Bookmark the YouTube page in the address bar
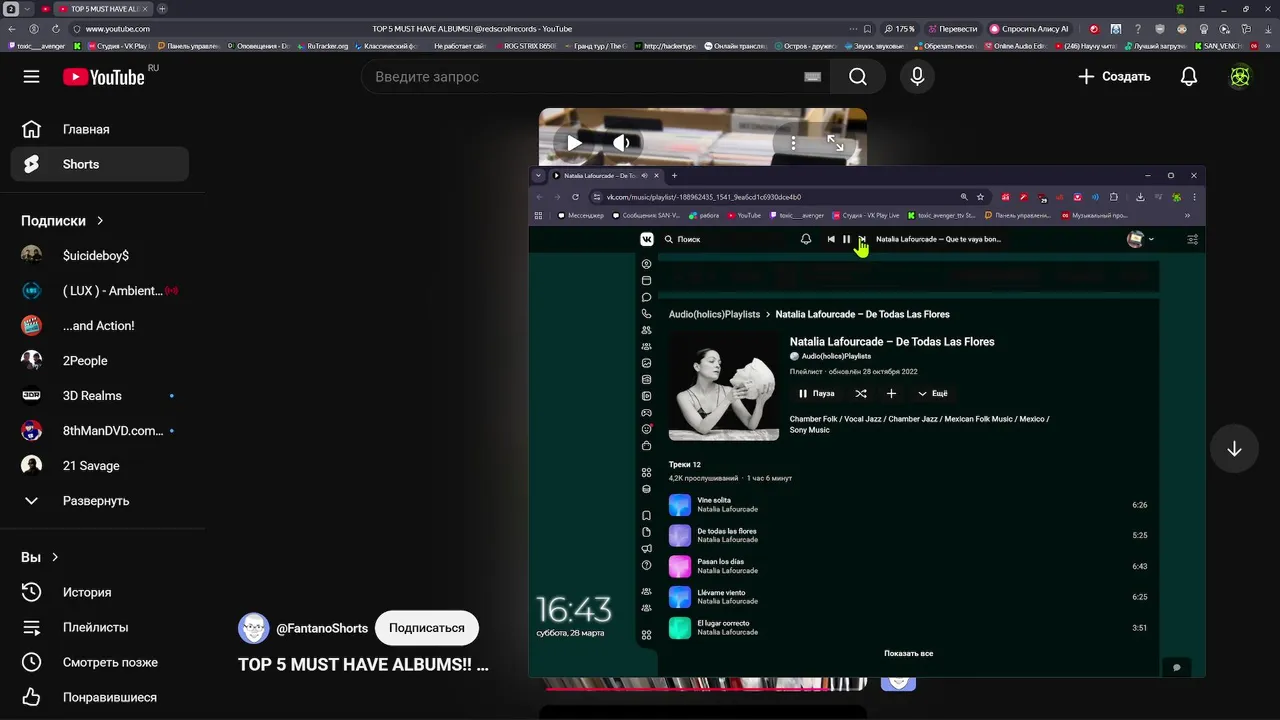The image size is (1280, 720). (867, 29)
